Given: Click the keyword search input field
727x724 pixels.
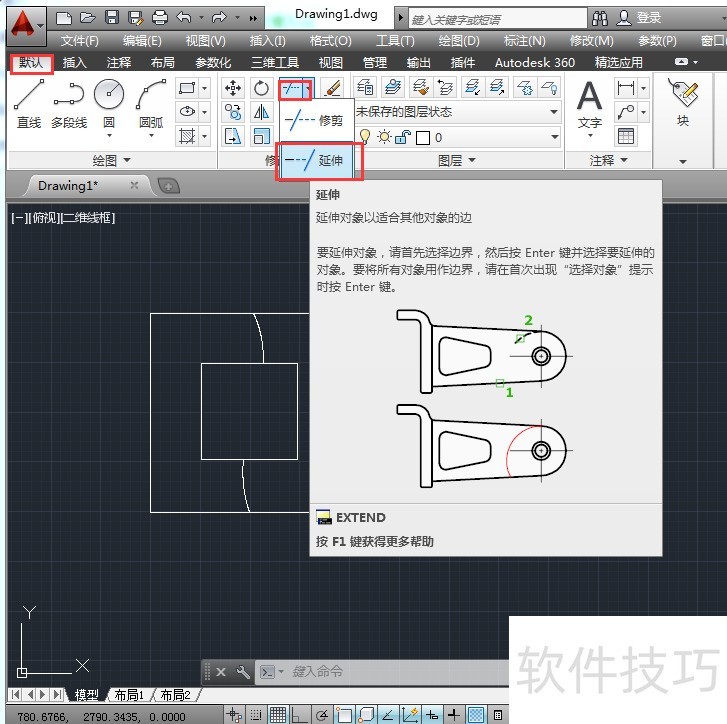Looking at the screenshot, I should tap(497, 19).
